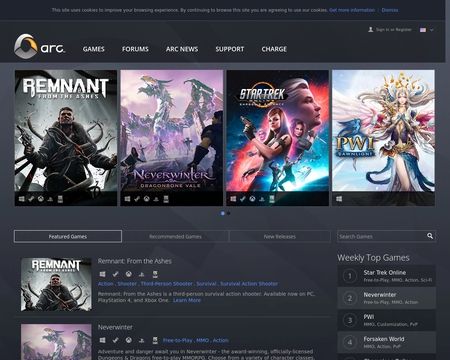Click Neverwinter list entry title
This screenshot has height=360, width=450.
[115, 327]
